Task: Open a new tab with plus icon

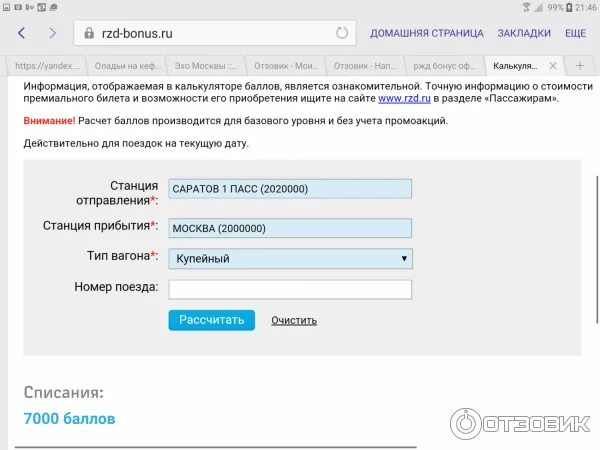Action: click(x=580, y=66)
